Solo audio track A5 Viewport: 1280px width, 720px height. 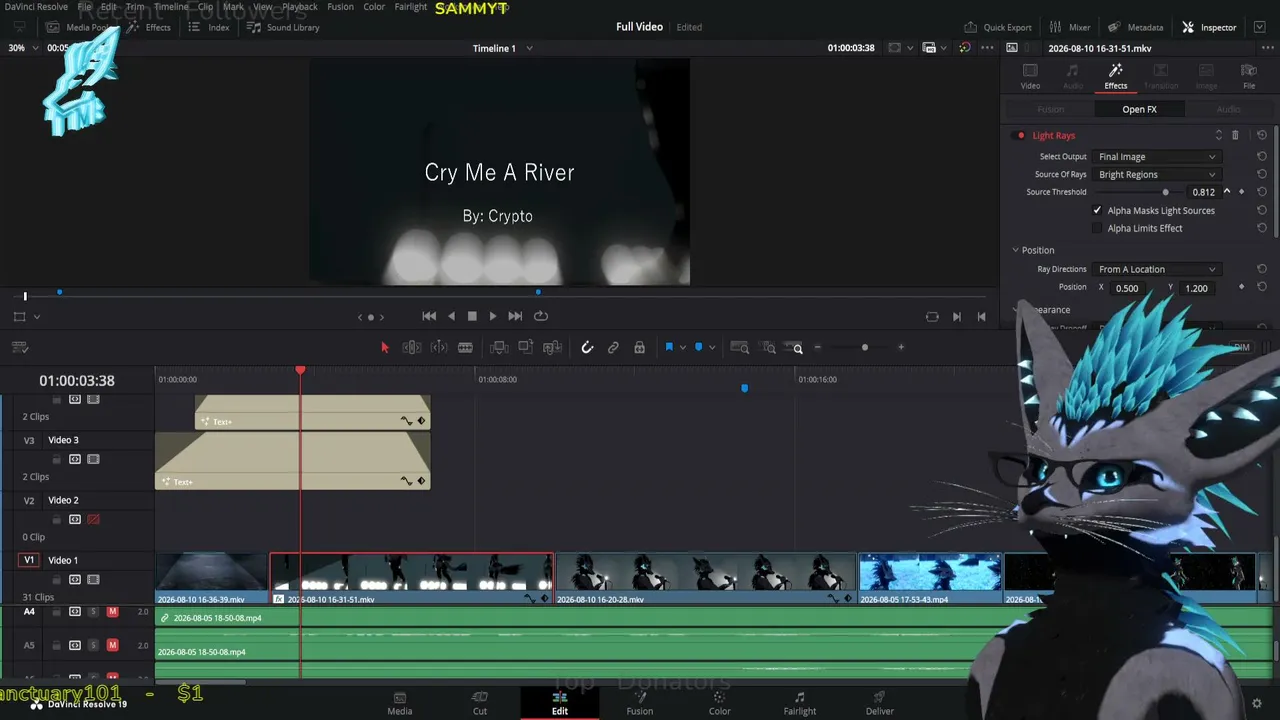(94, 645)
